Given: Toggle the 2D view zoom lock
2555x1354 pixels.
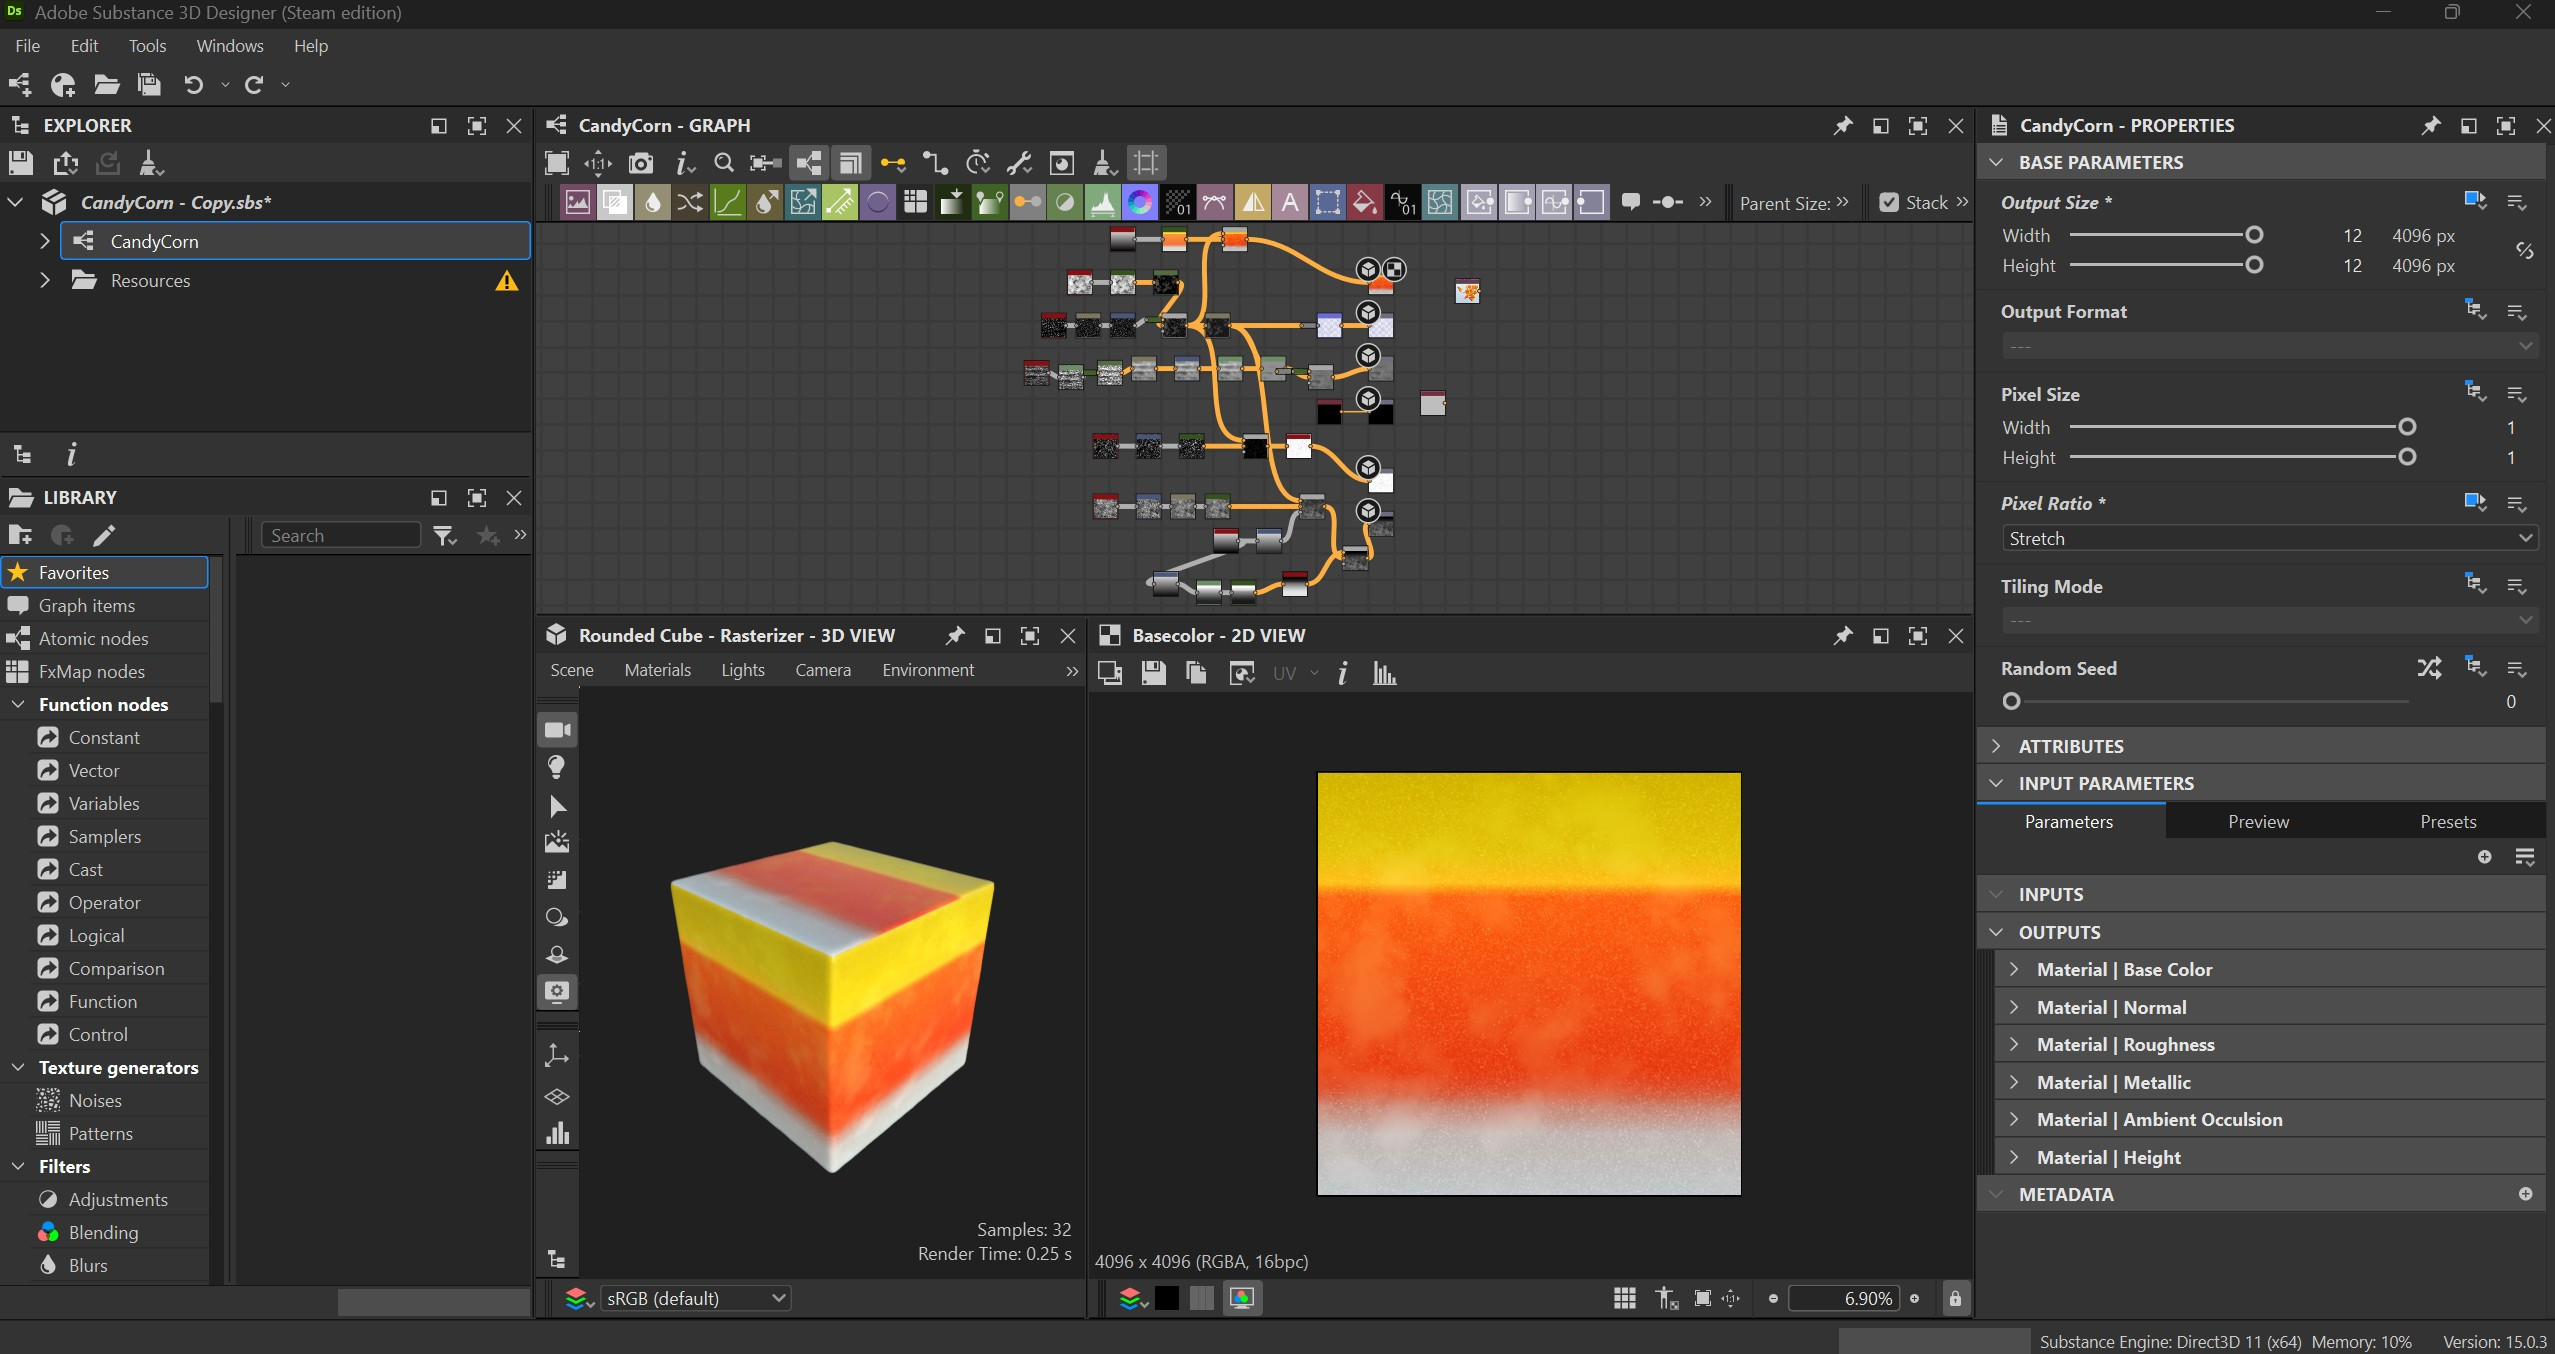Looking at the screenshot, I should pyautogui.click(x=1954, y=1298).
